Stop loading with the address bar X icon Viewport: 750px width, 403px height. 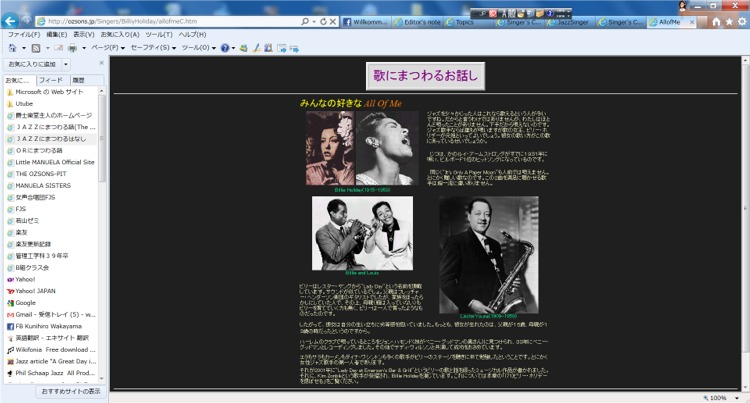coord(332,22)
